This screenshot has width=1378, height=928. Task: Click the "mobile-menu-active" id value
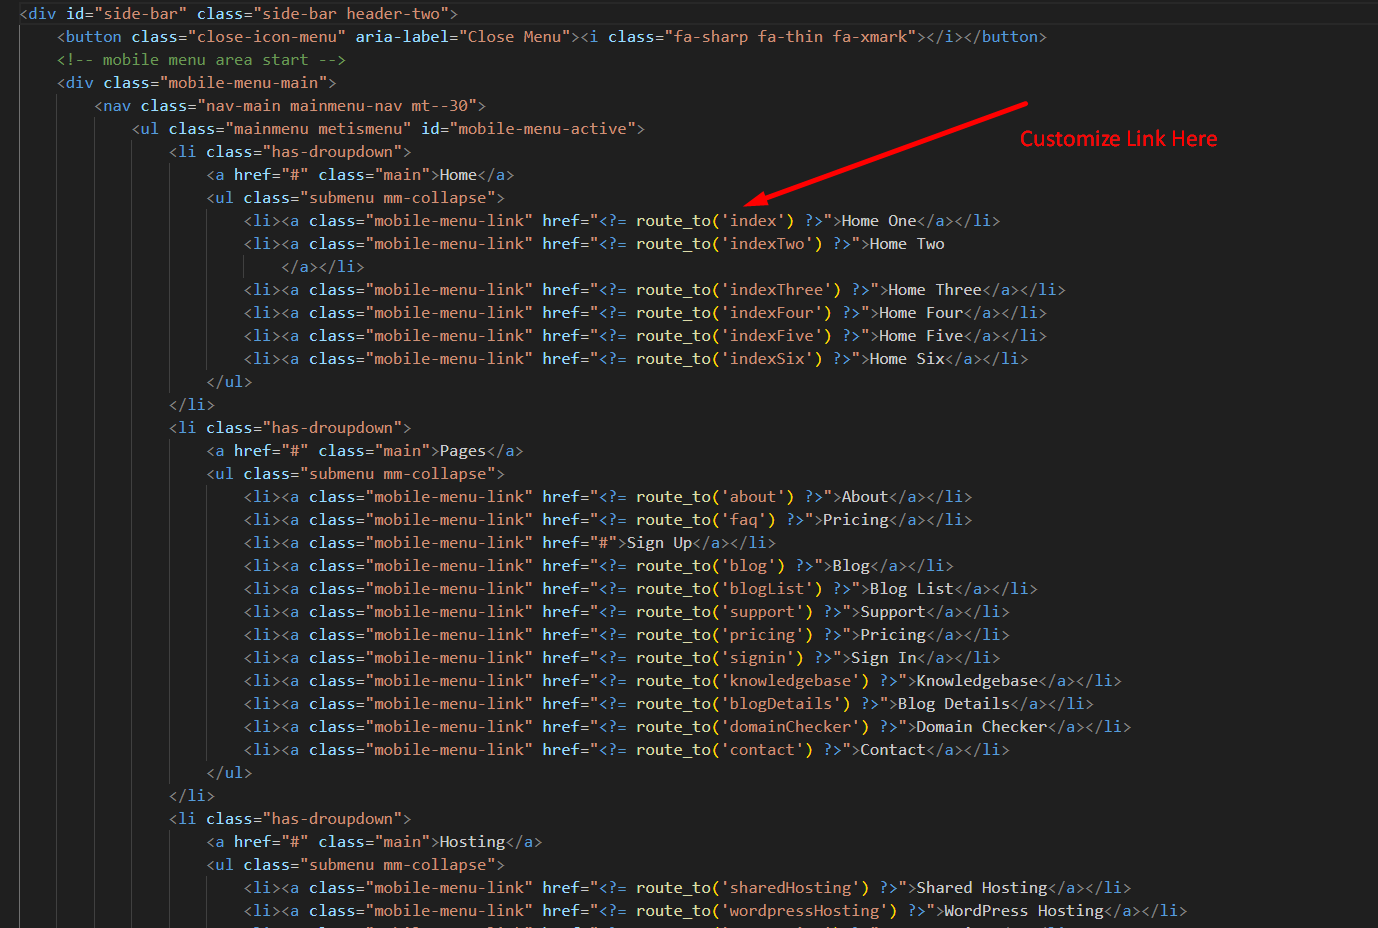click(542, 129)
